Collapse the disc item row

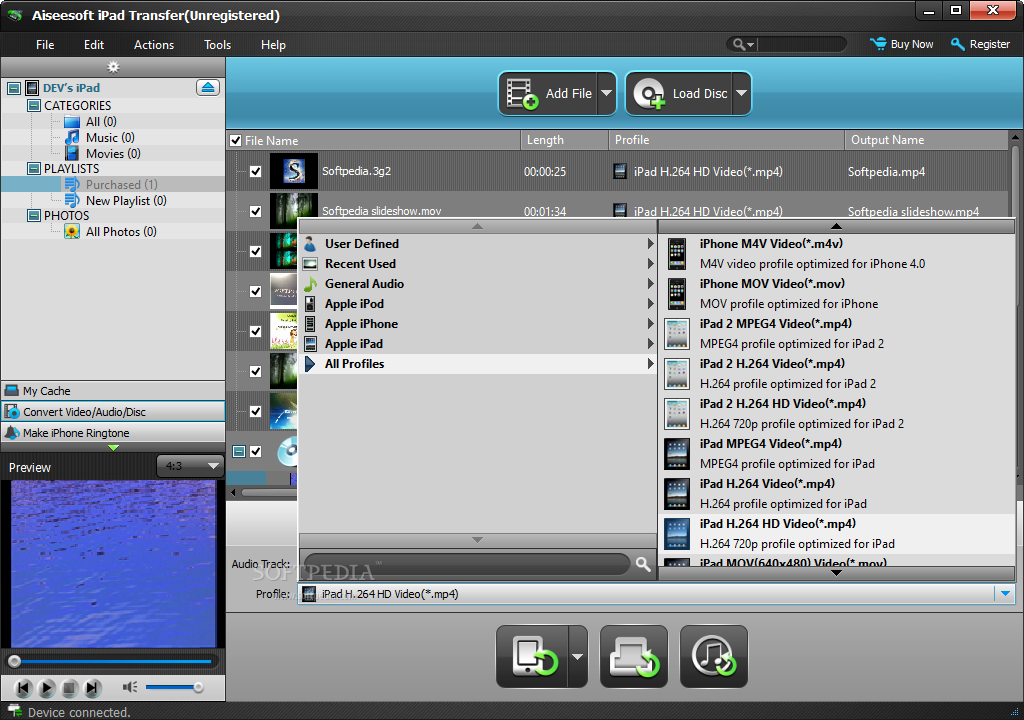point(239,451)
